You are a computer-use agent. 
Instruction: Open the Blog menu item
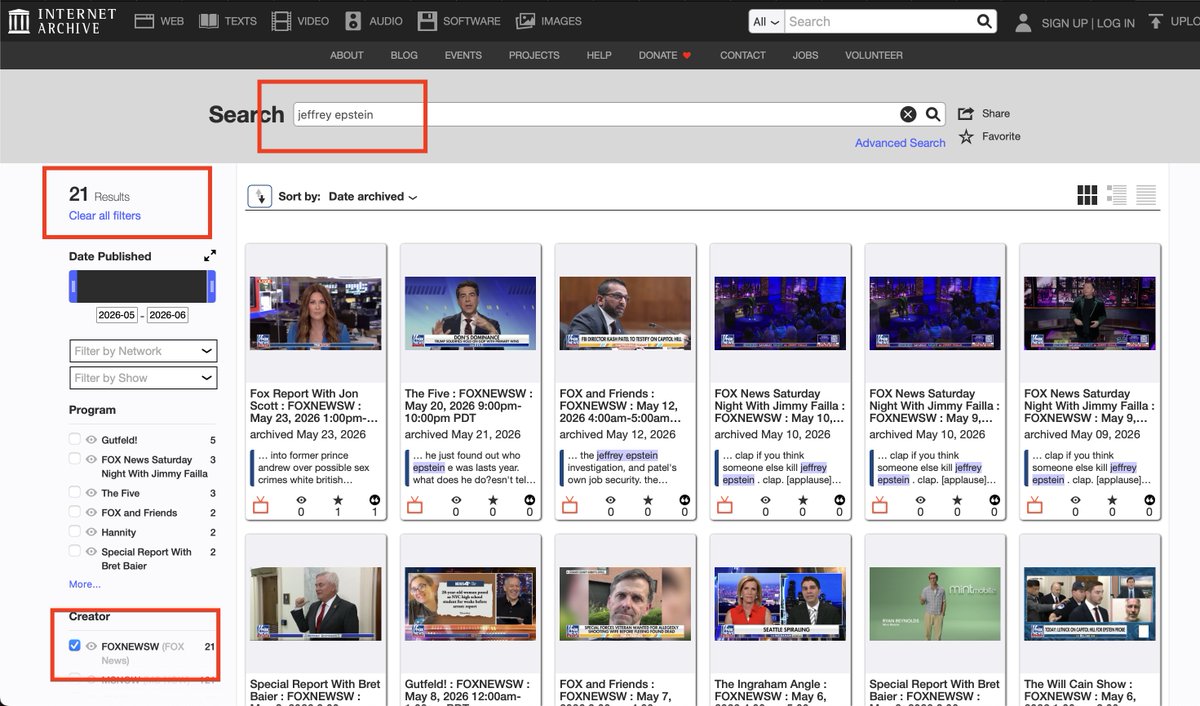404,55
